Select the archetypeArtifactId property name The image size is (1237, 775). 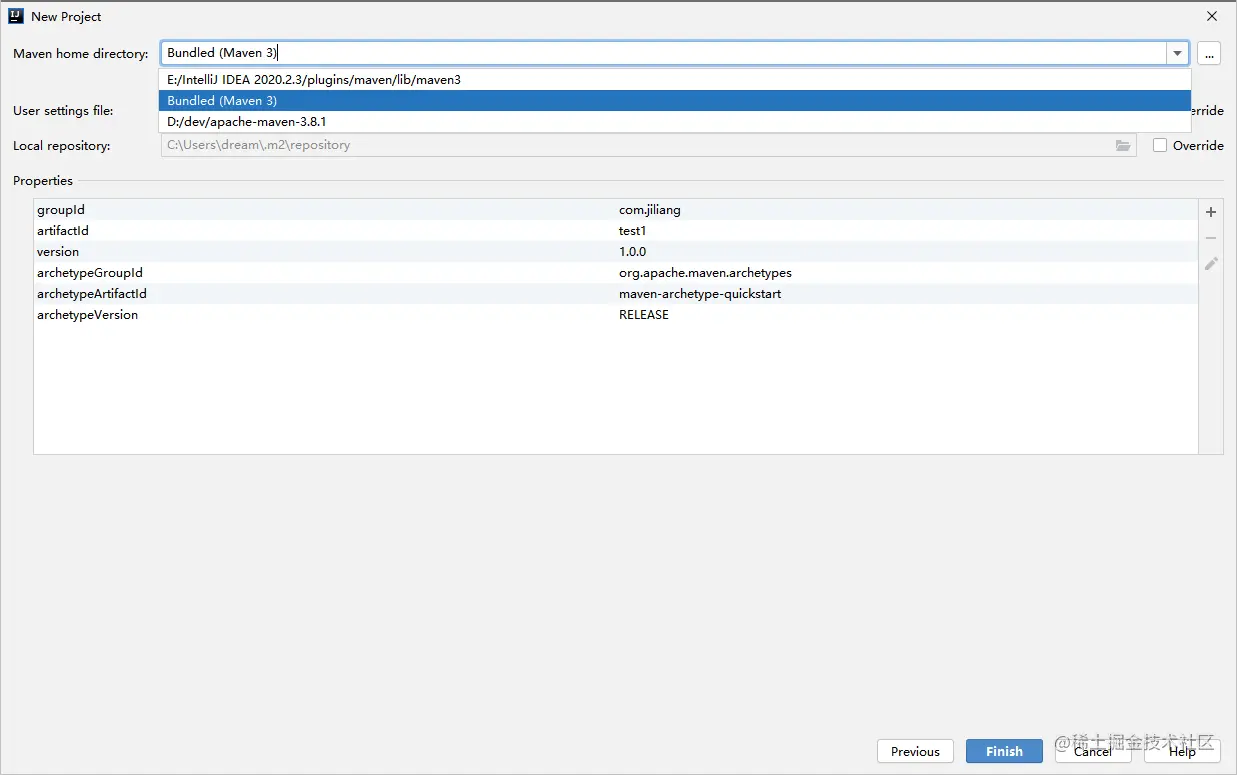92,294
